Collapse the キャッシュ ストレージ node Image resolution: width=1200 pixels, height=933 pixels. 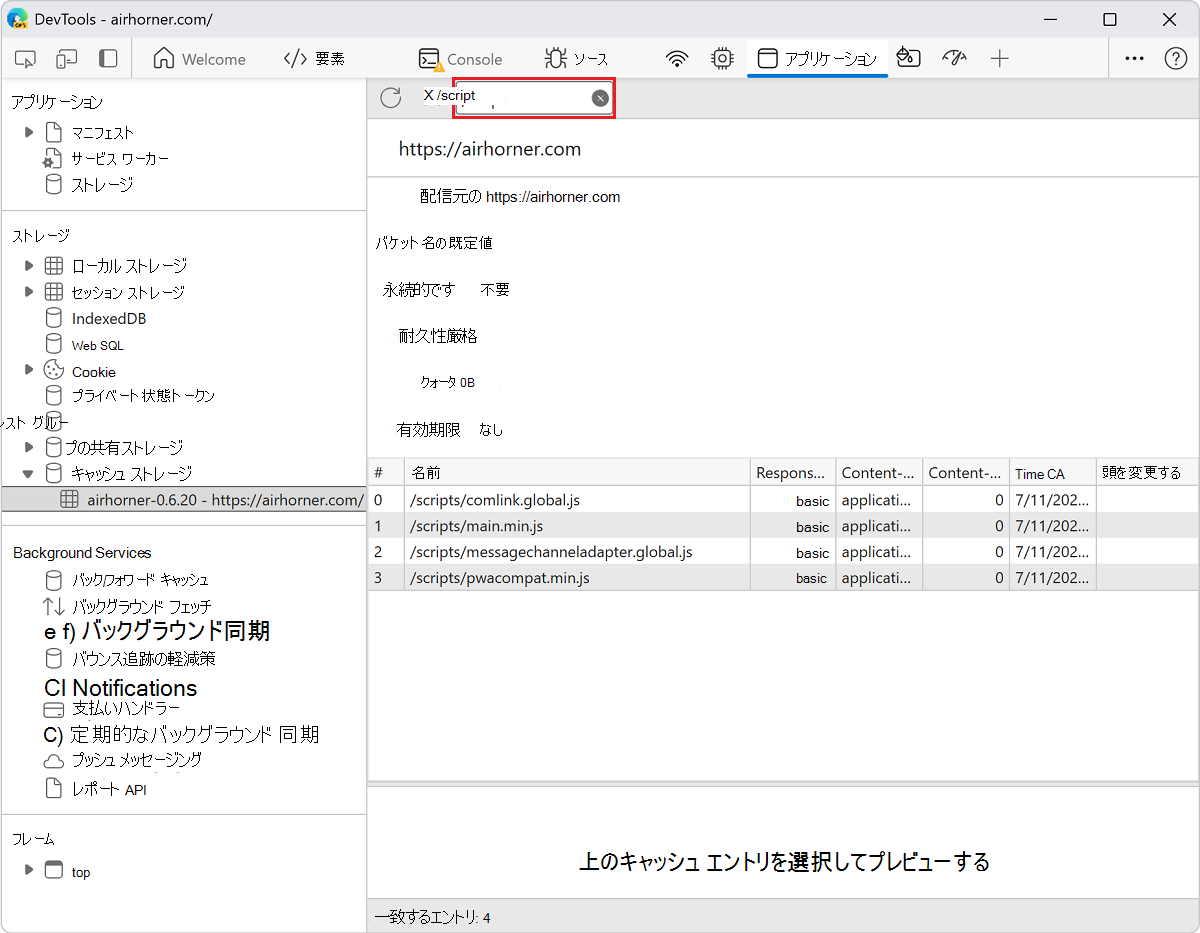[29, 474]
